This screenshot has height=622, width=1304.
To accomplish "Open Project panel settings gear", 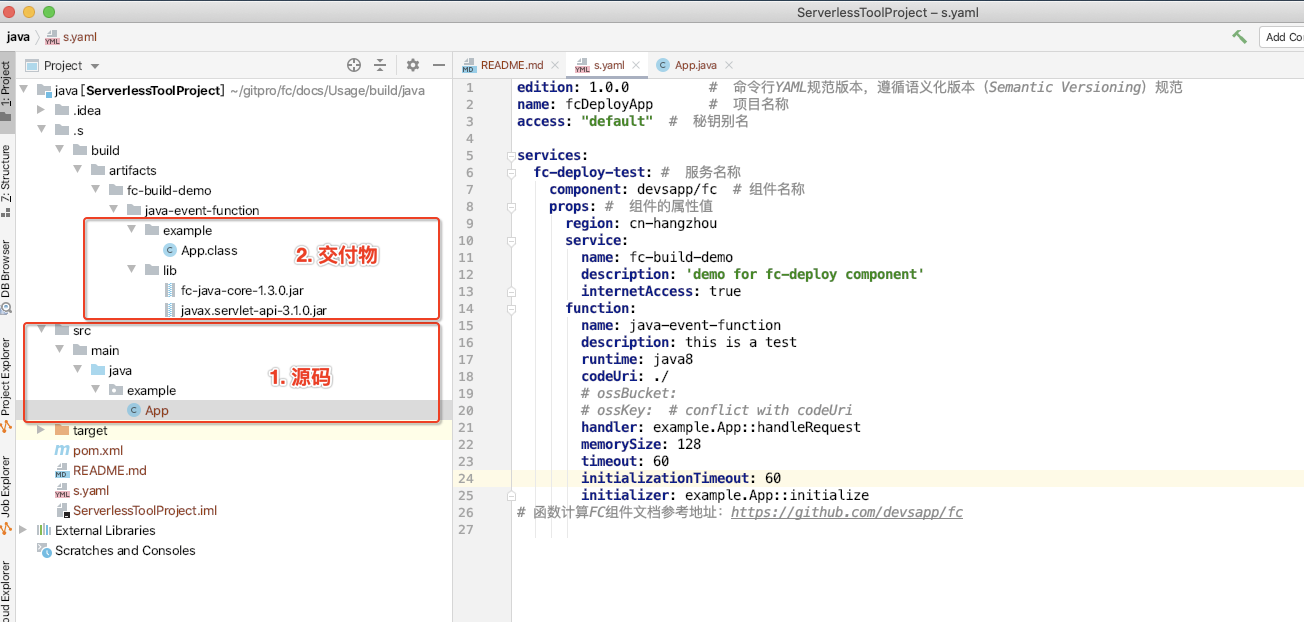I will (x=413, y=65).
